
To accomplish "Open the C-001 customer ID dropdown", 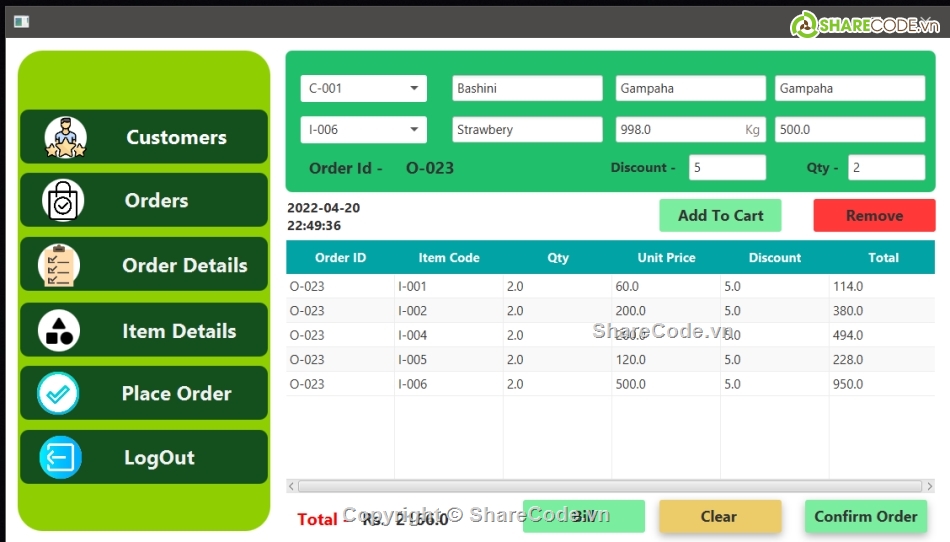I will (x=414, y=89).
